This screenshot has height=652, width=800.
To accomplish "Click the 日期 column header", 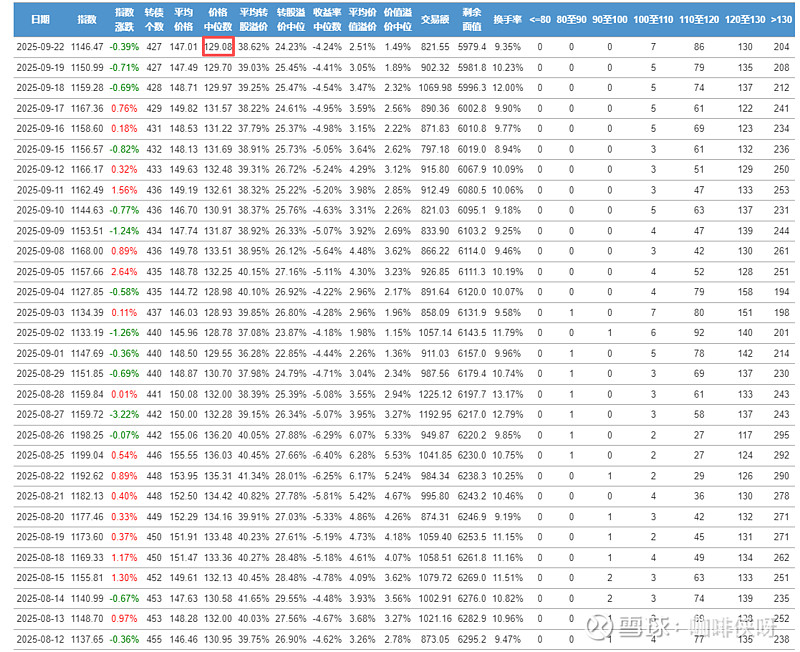I will click(39, 19).
